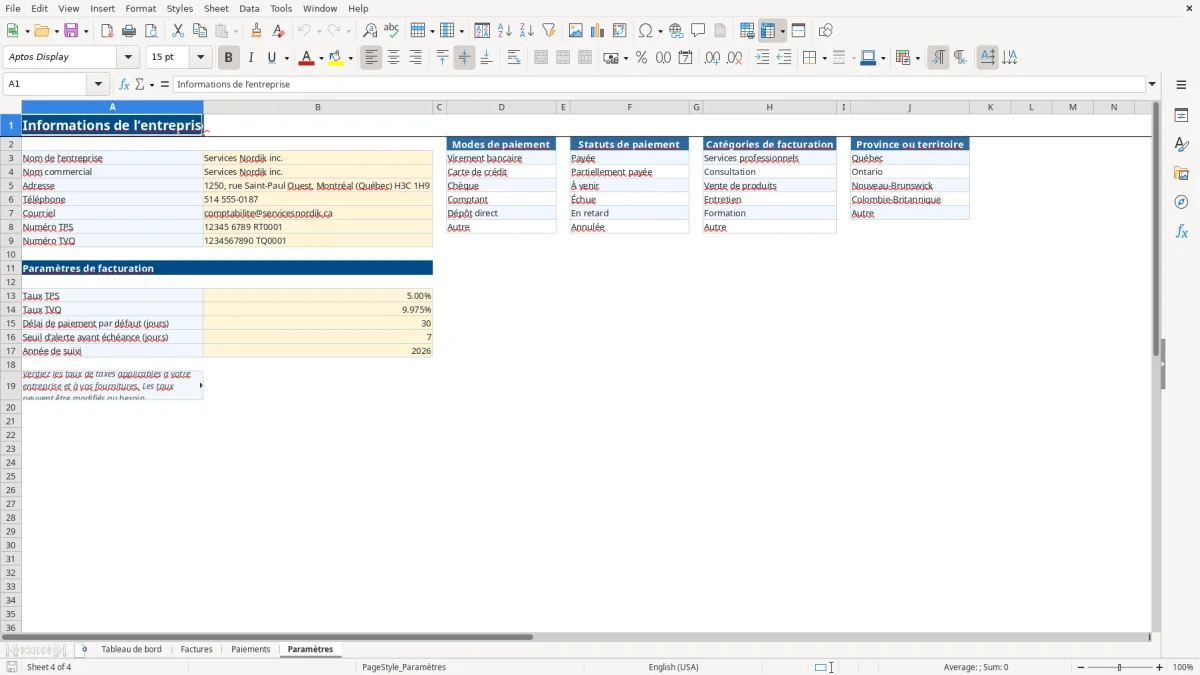The width and height of the screenshot is (1200, 675).
Task: Increase cell indent
Action: point(763,58)
